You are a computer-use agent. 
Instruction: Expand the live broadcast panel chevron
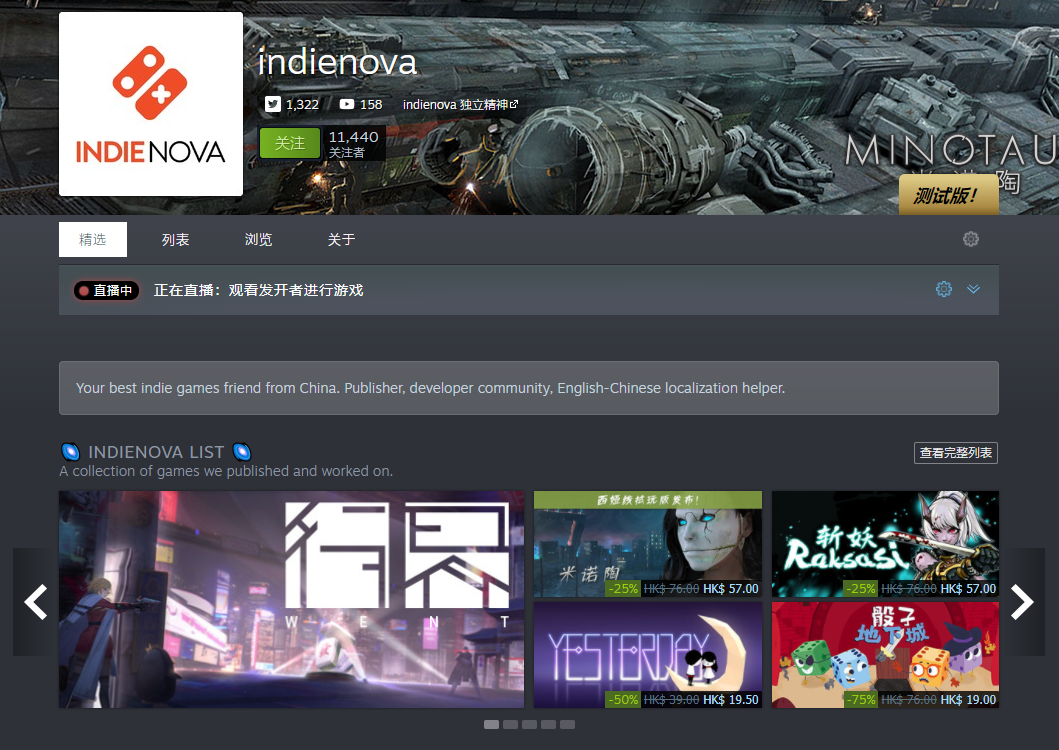[x=973, y=289]
